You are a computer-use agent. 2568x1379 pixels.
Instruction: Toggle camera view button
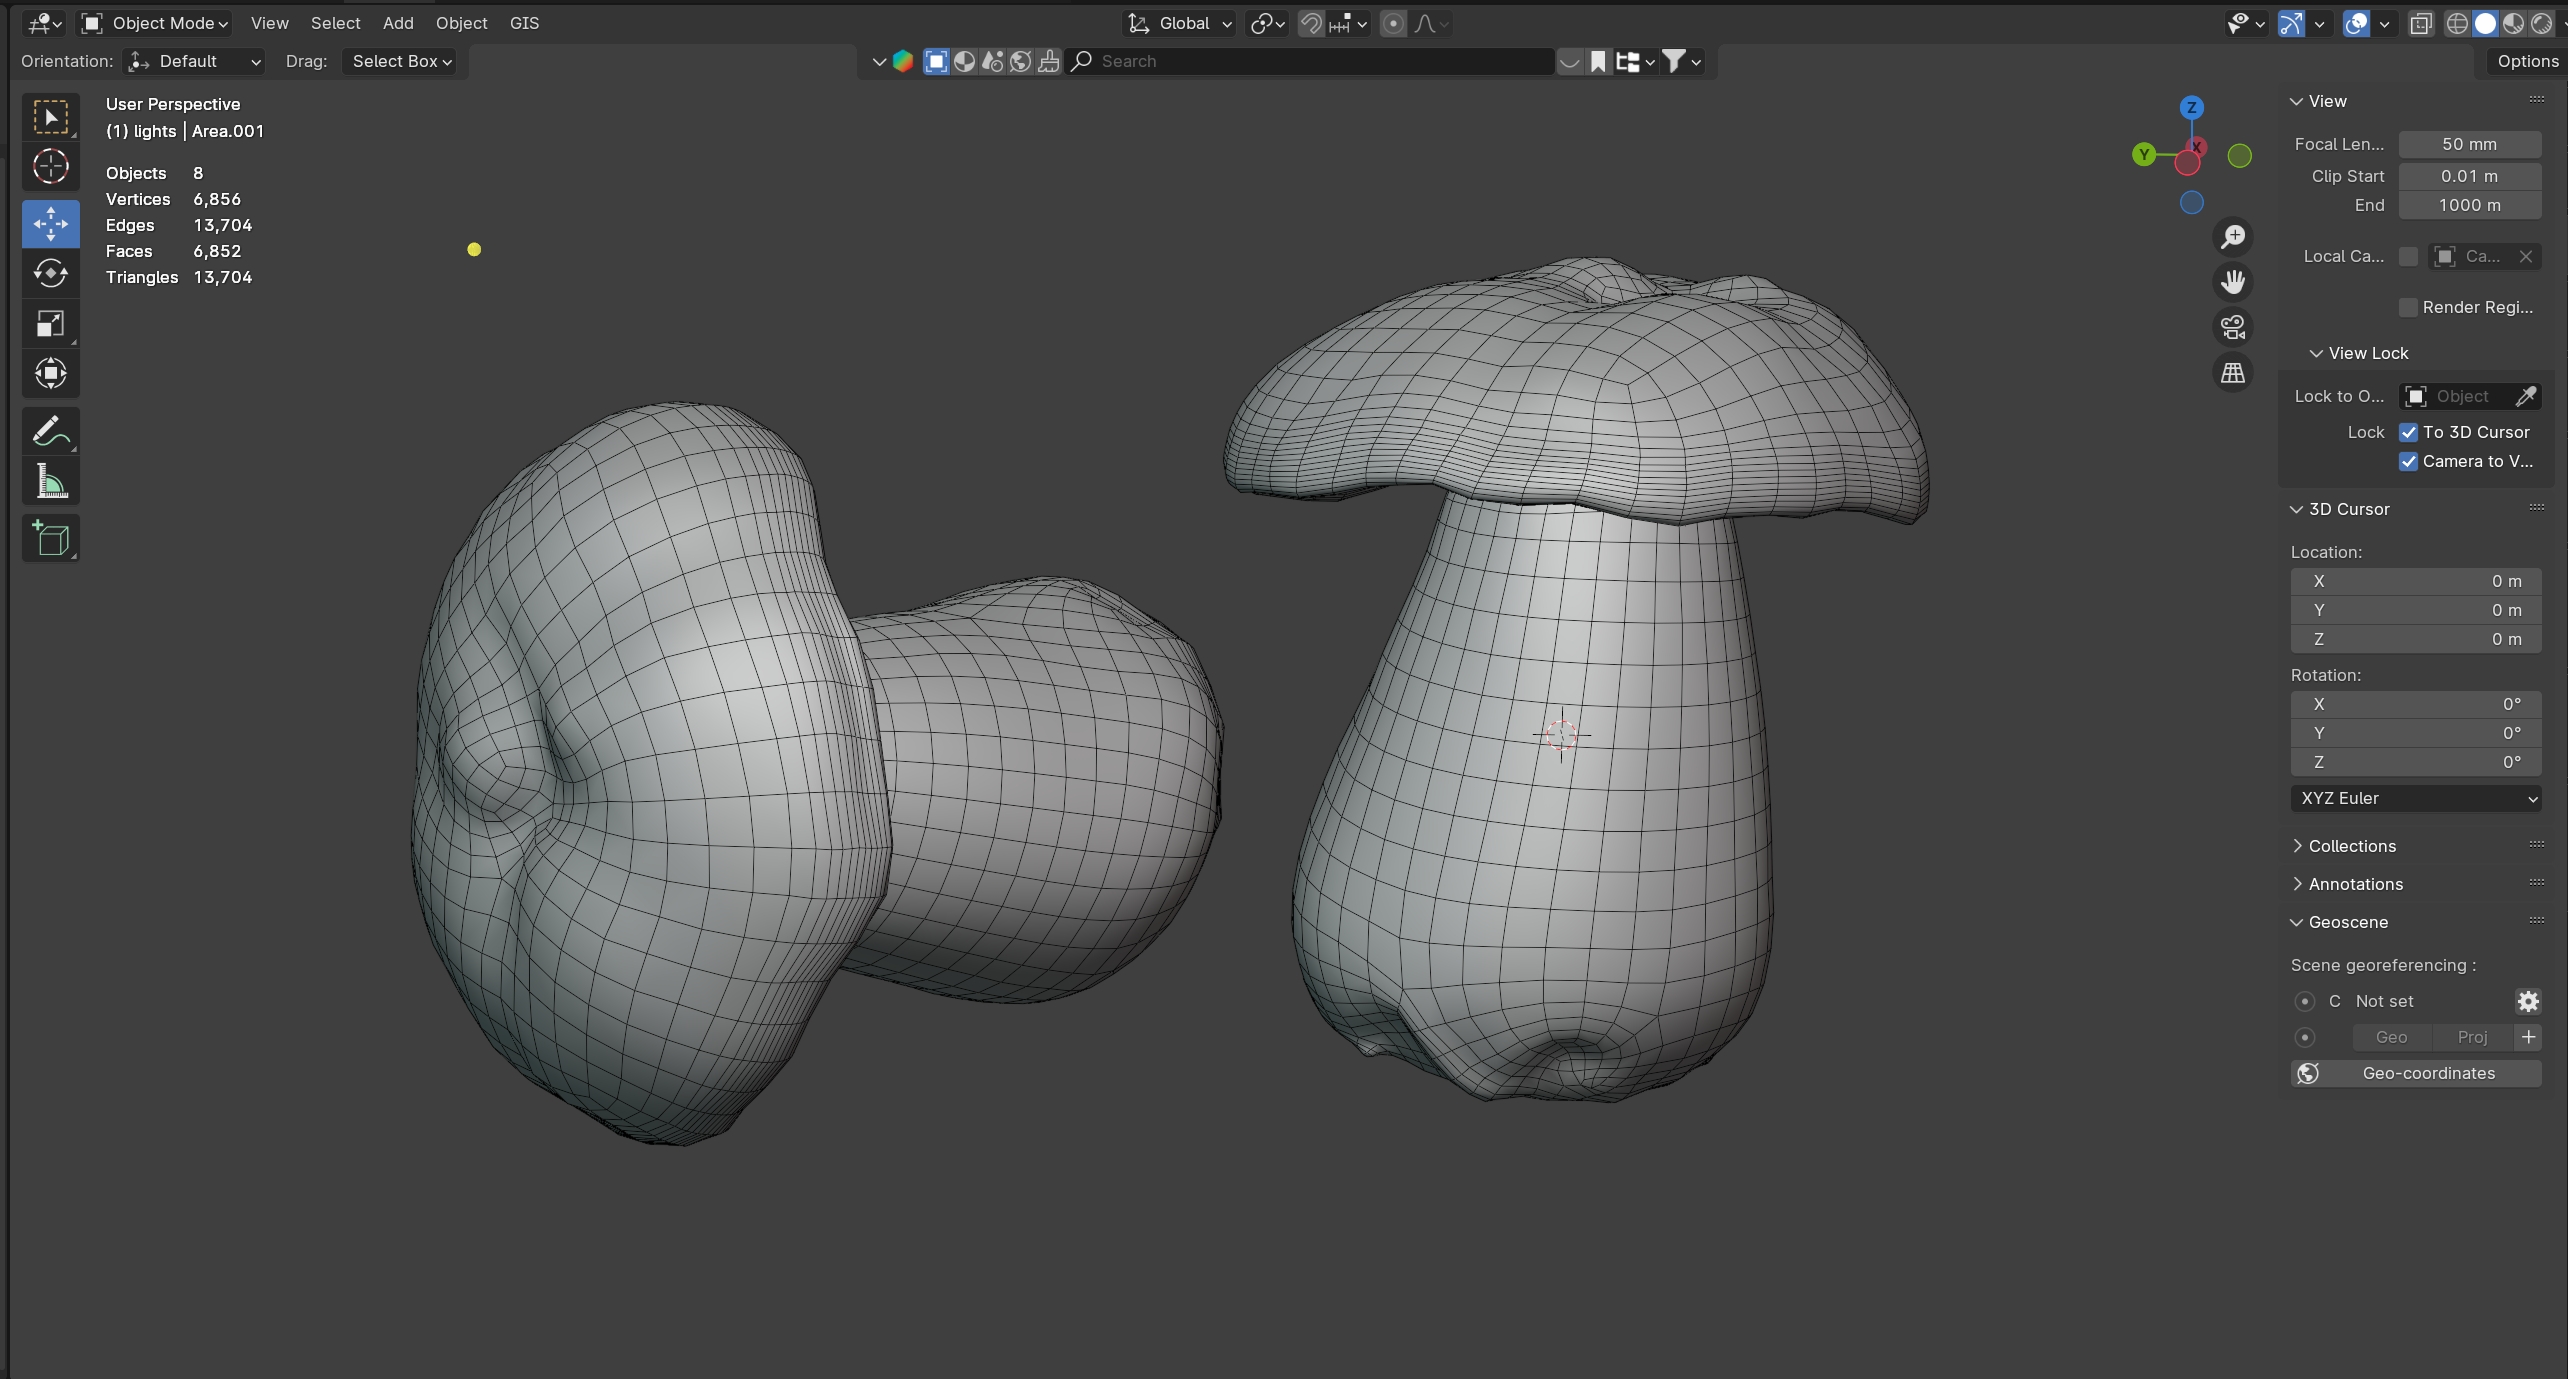click(2233, 327)
